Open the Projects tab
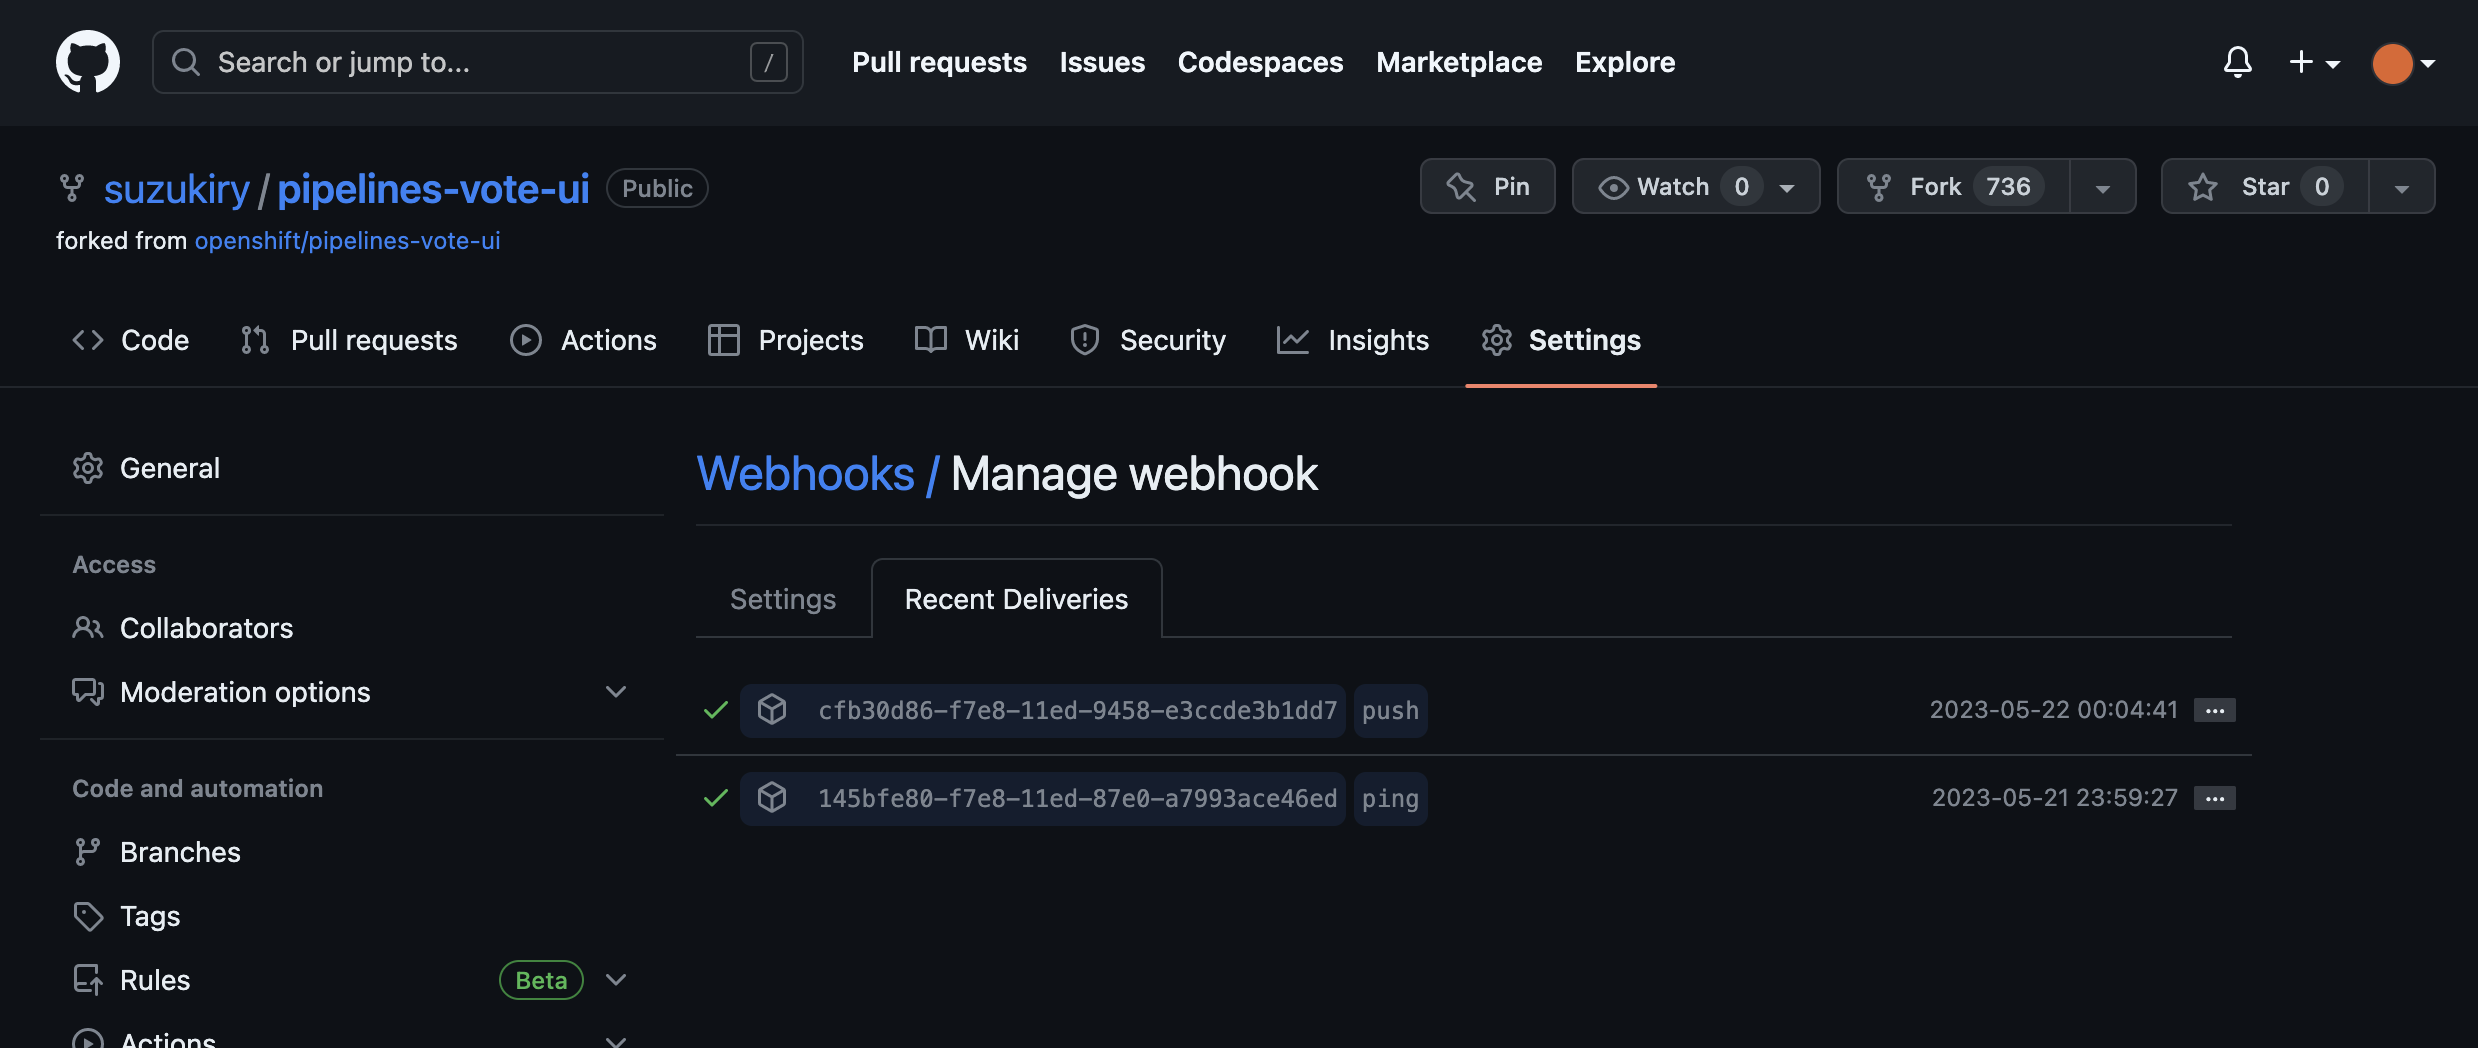2478x1048 pixels. click(785, 340)
